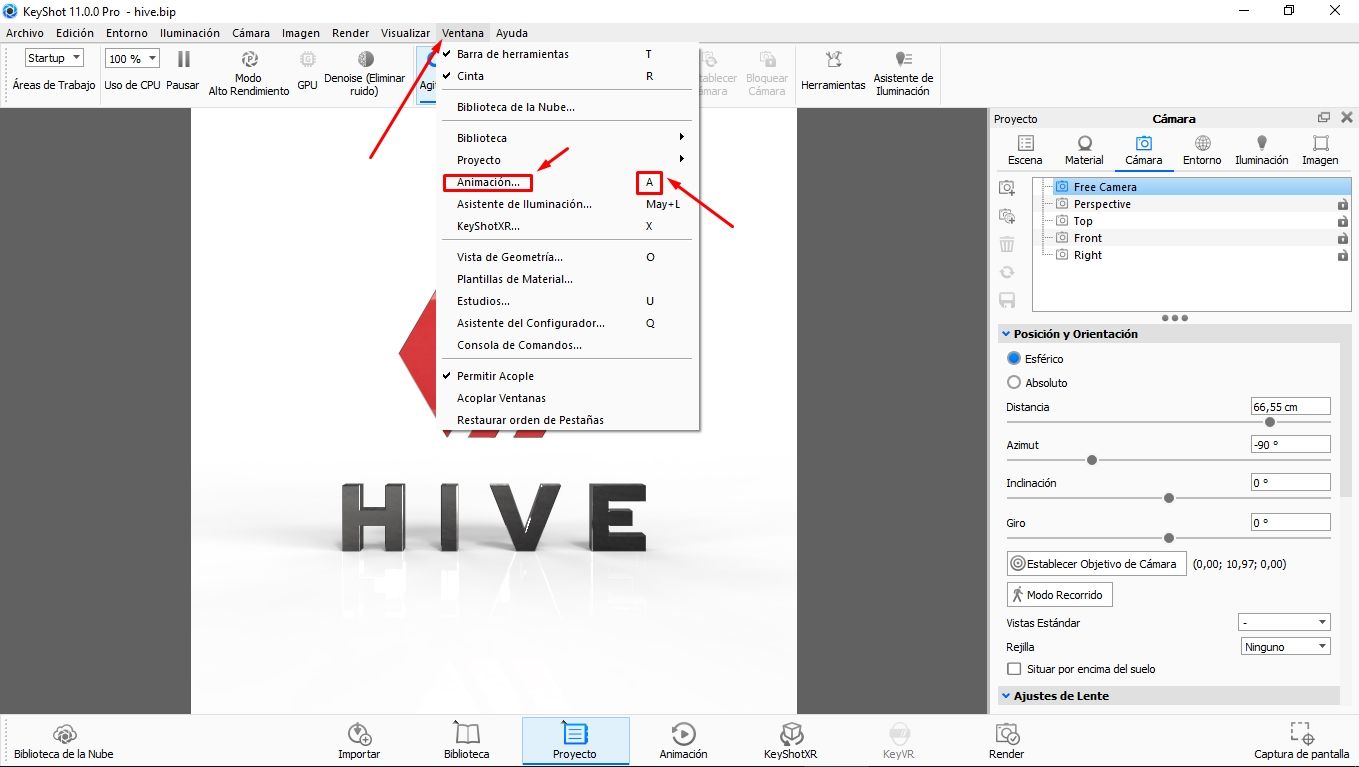Choose KeyShotXR... menu item
Viewport: 1359px width, 767px height.
(569, 226)
